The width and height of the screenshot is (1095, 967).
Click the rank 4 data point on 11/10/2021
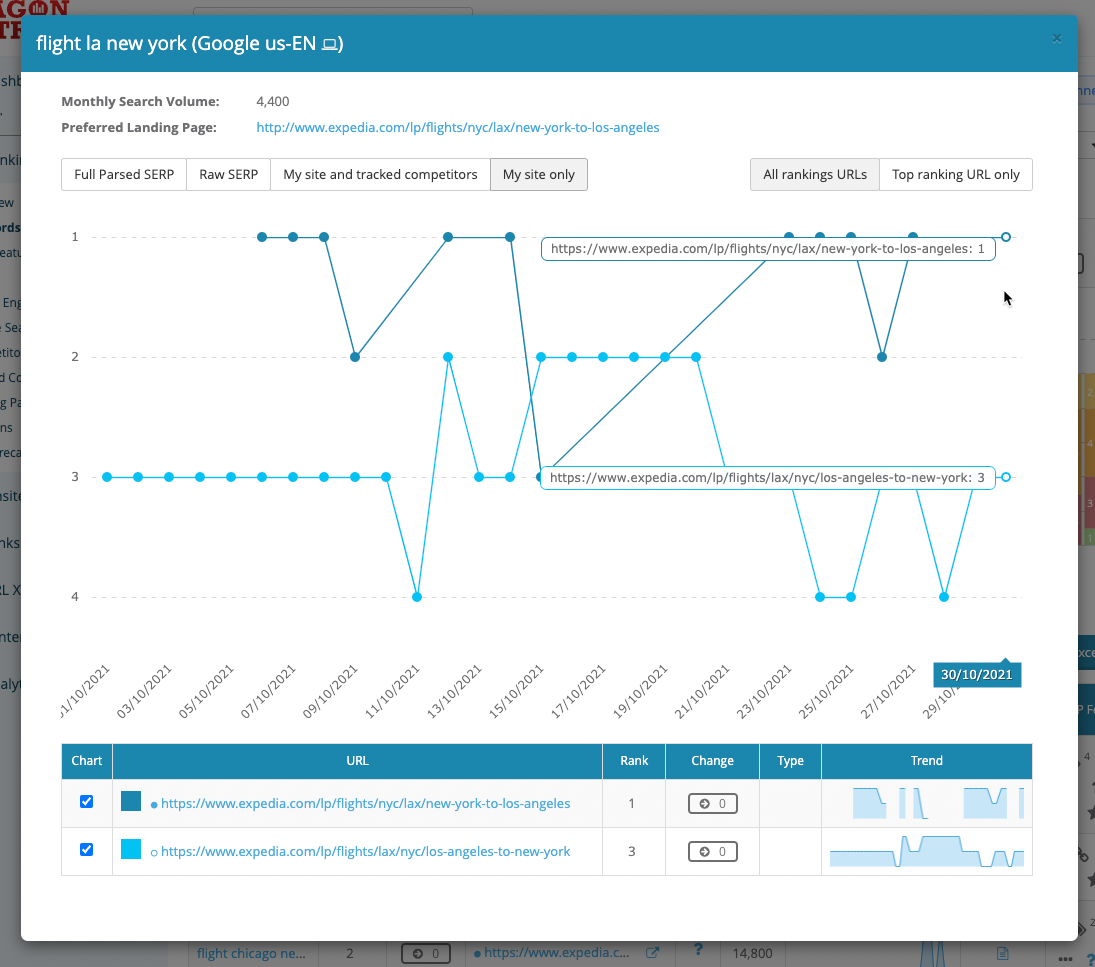[417, 597]
